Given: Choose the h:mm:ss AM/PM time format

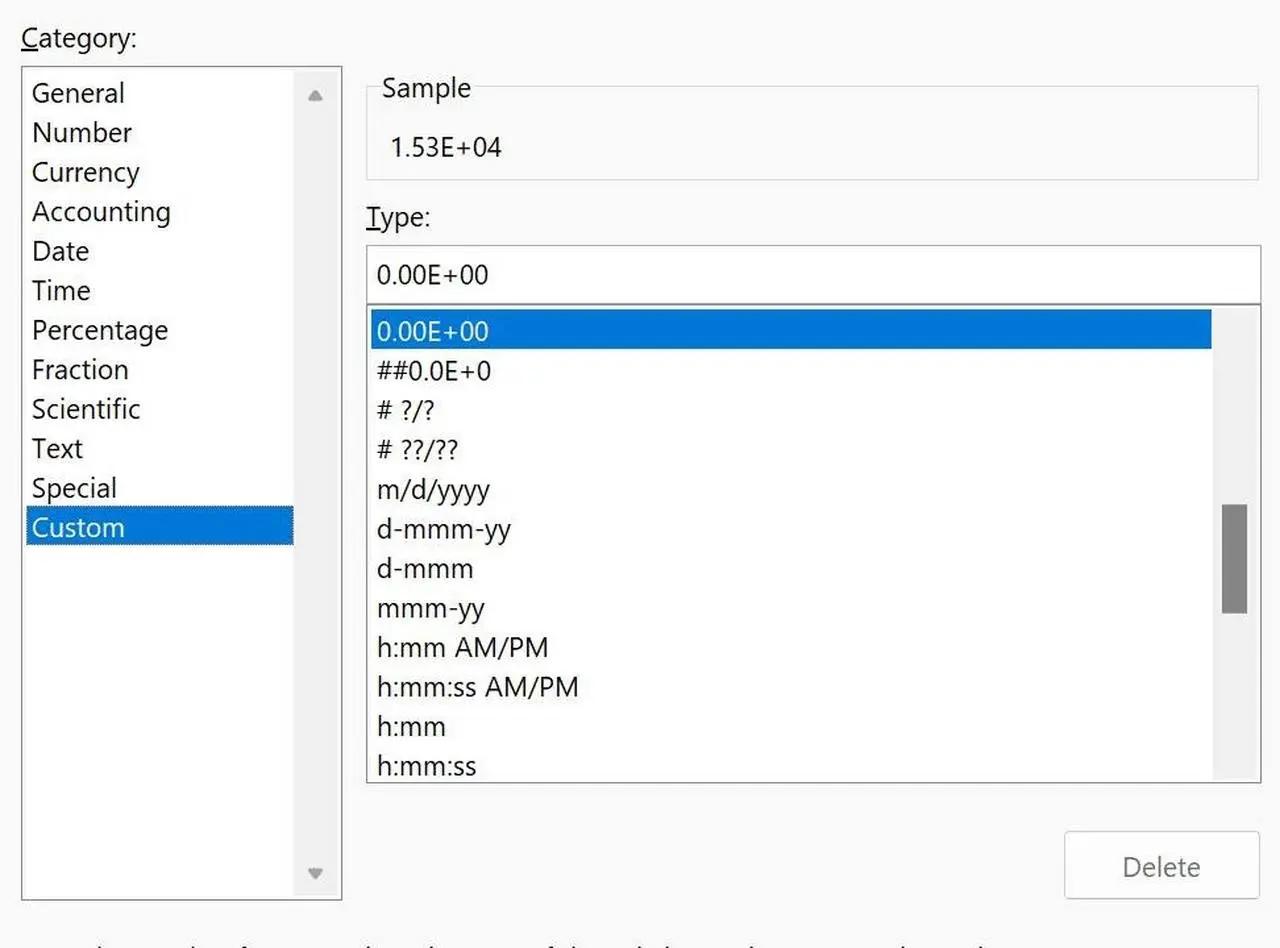Looking at the screenshot, I should [791, 687].
